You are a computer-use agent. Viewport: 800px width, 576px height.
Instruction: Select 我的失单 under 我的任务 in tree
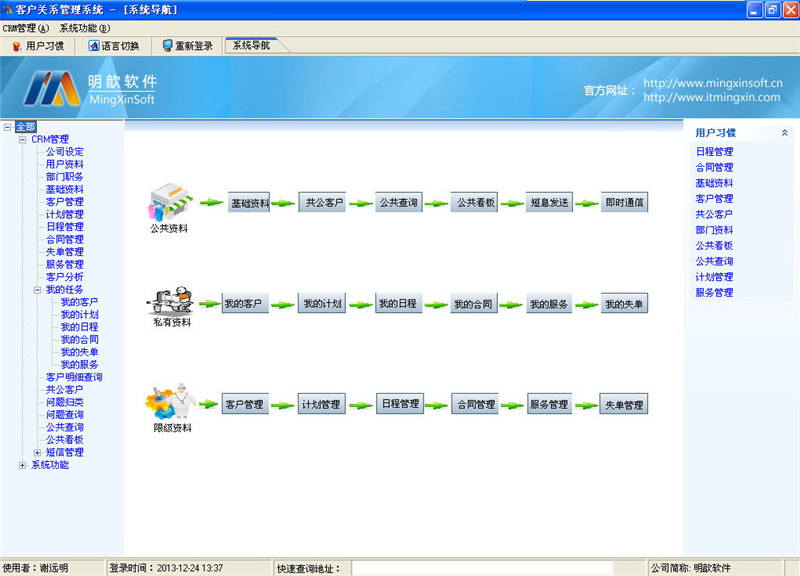79,352
